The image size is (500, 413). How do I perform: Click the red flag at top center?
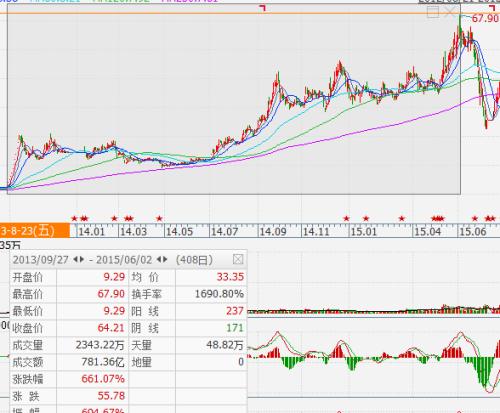(x=263, y=8)
